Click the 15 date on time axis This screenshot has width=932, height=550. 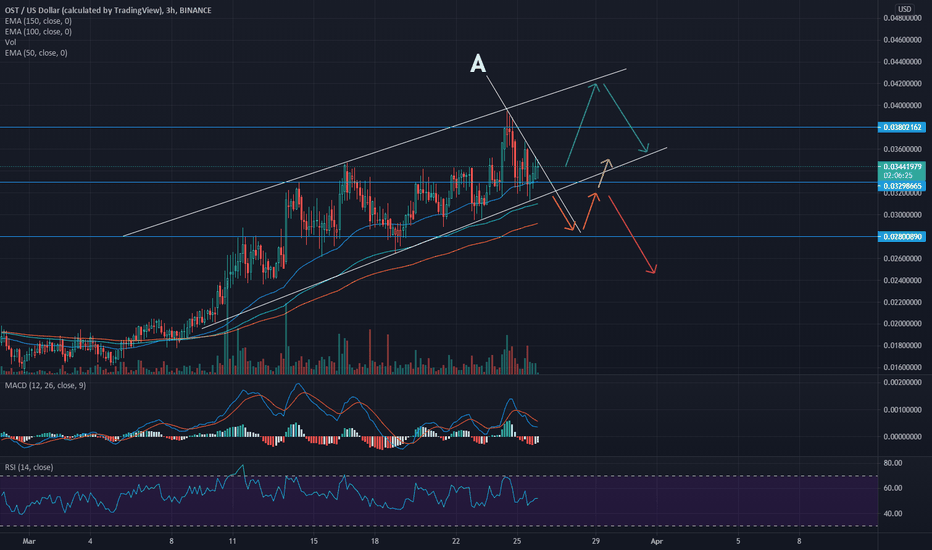pyautogui.click(x=314, y=541)
